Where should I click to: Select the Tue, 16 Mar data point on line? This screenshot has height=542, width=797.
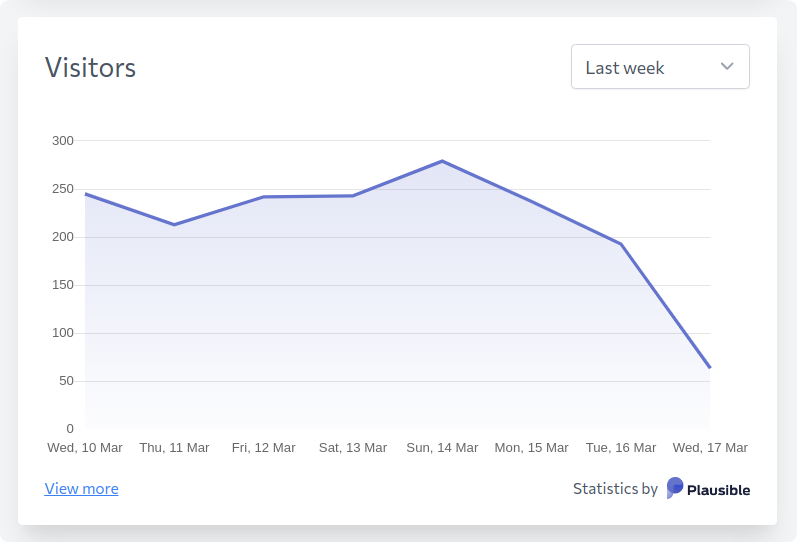click(x=621, y=244)
